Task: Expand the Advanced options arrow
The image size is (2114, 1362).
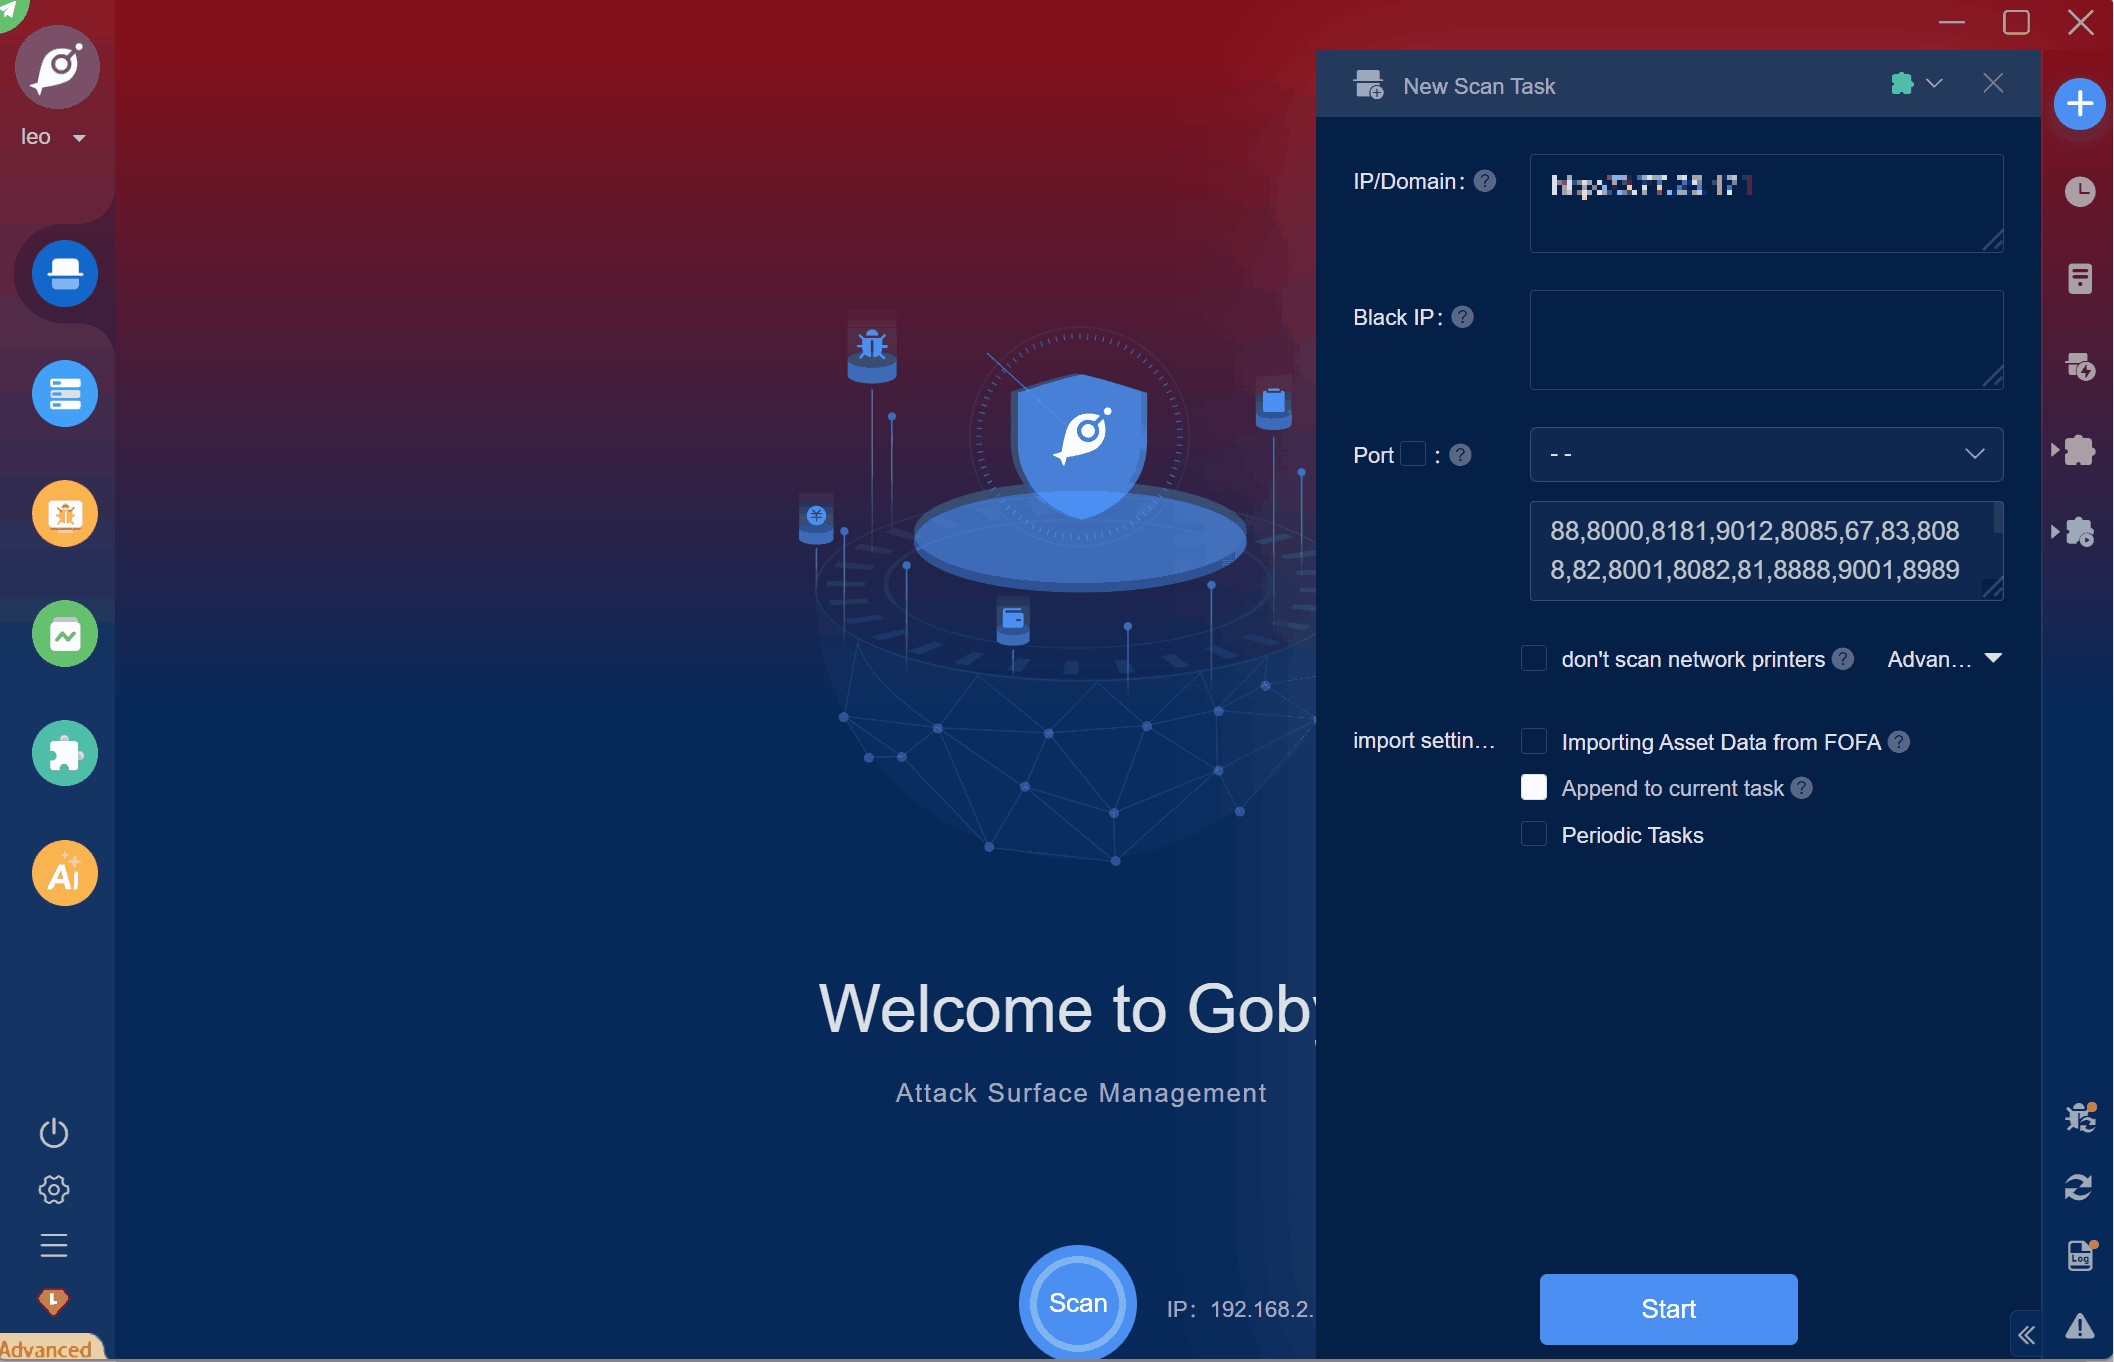Action: [x=1993, y=659]
